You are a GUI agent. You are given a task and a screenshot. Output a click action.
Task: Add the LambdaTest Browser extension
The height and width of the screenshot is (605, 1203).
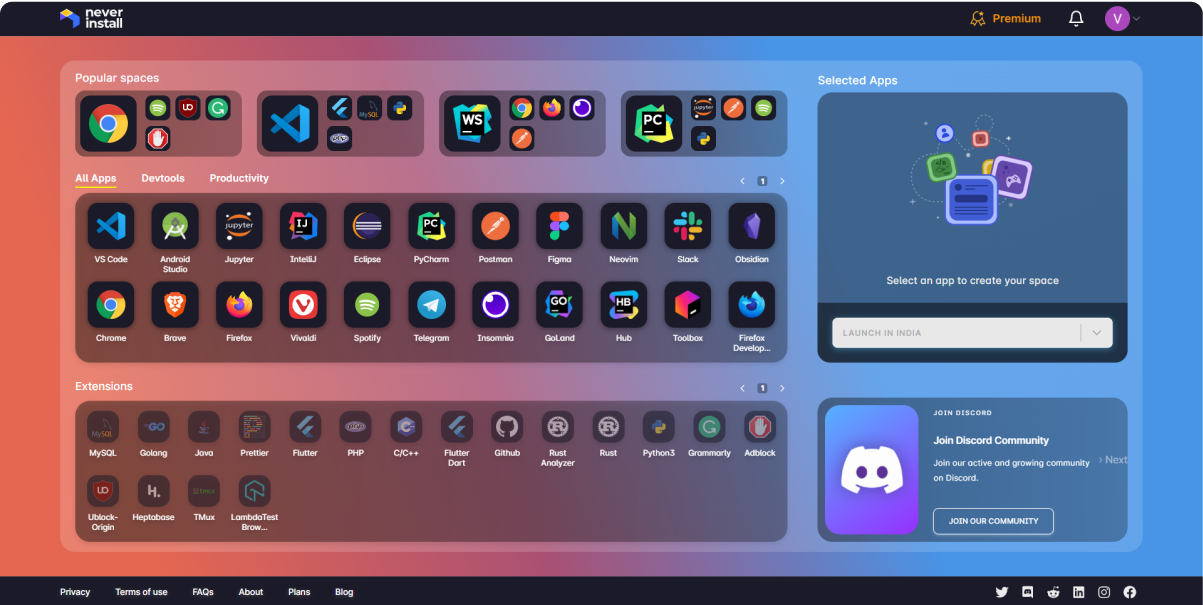click(254, 491)
